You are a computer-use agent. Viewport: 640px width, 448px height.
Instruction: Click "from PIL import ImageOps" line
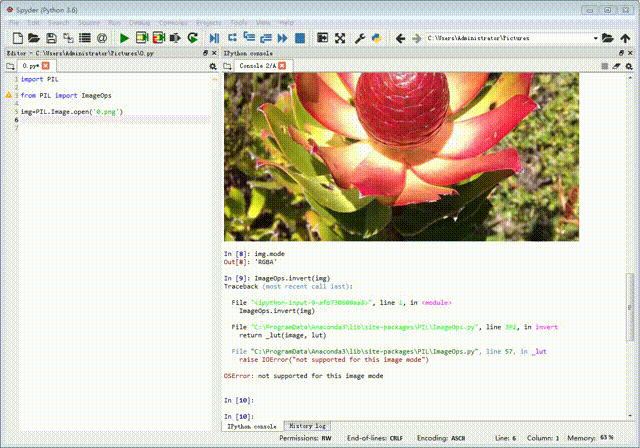(x=66, y=95)
